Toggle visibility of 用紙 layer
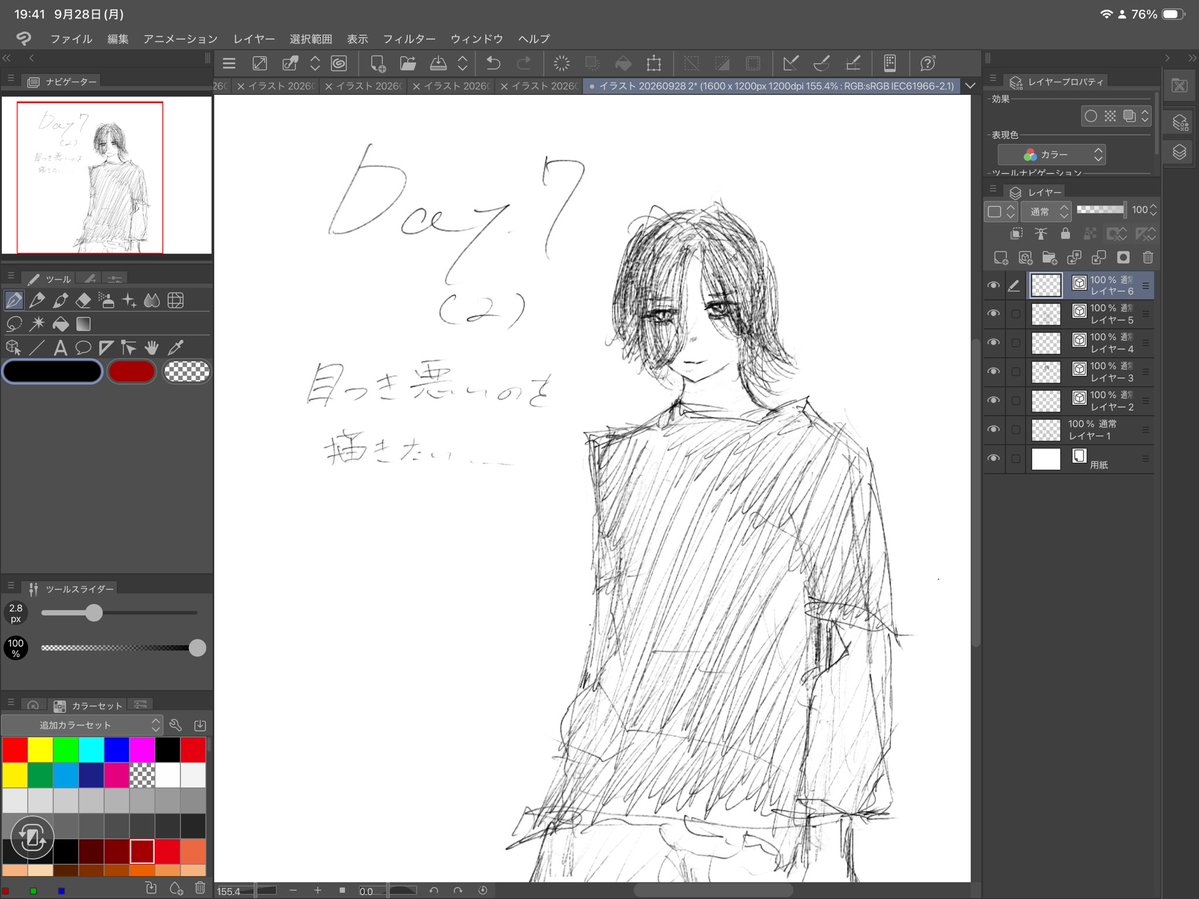This screenshot has height=899, width=1199. pos(993,459)
